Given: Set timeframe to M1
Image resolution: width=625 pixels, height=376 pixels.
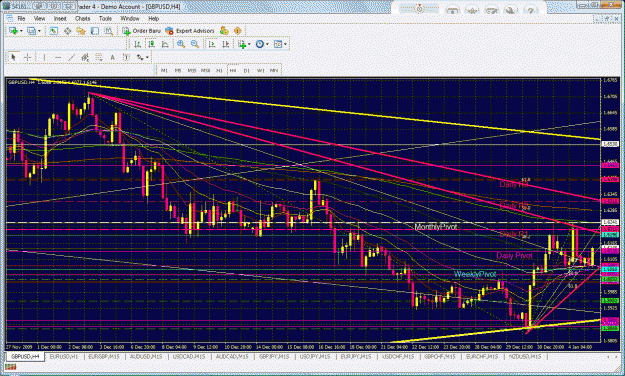Looking at the screenshot, I should tap(164, 71).
